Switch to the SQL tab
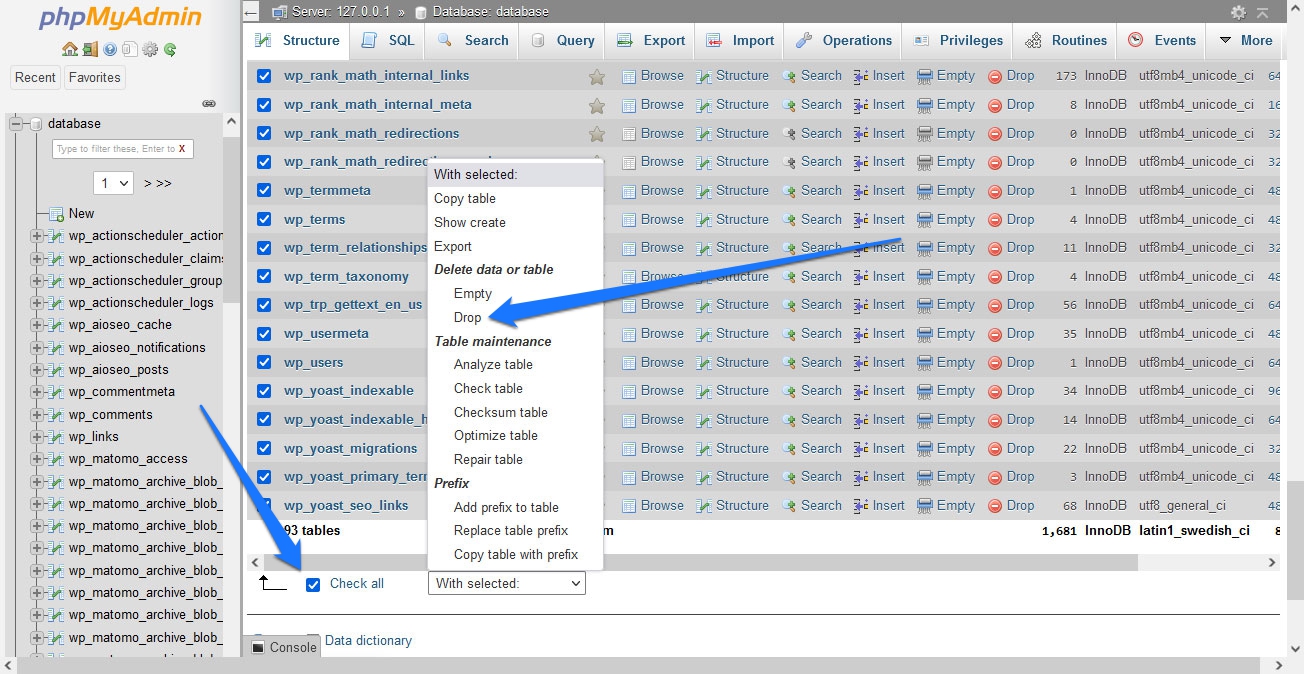 tap(387, 41)
